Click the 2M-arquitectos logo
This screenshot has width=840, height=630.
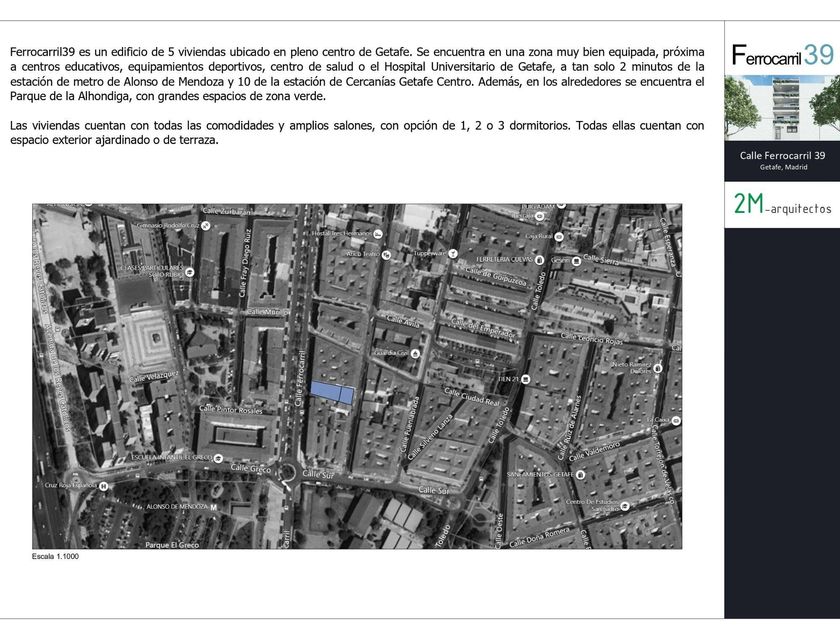click(782, 204)
